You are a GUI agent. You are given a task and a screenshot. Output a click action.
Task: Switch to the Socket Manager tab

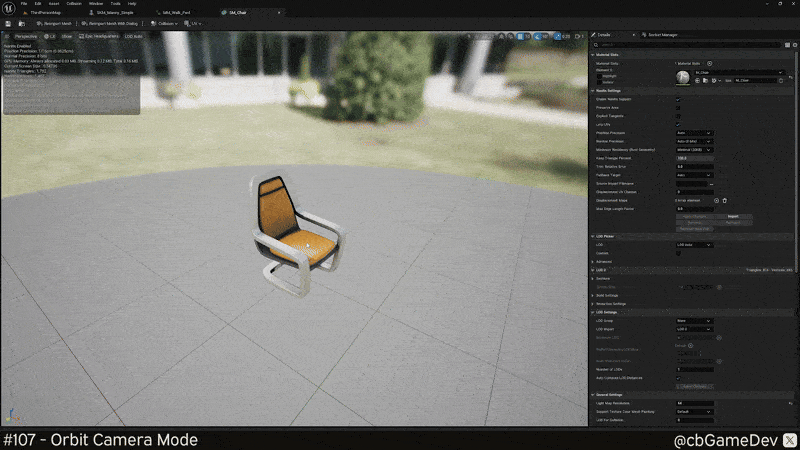pos(662,35)
